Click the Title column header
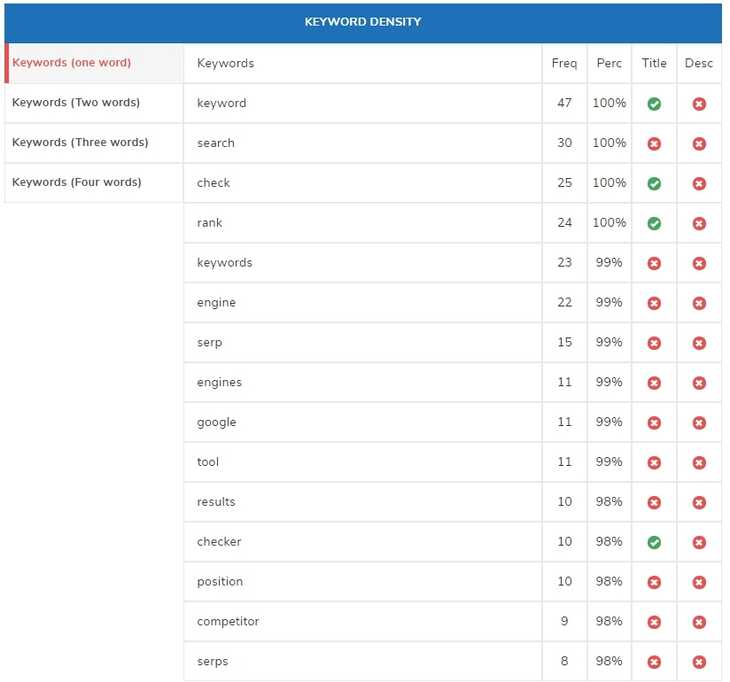730x682 pixels. pyautogui.click(x=654, y=63)
